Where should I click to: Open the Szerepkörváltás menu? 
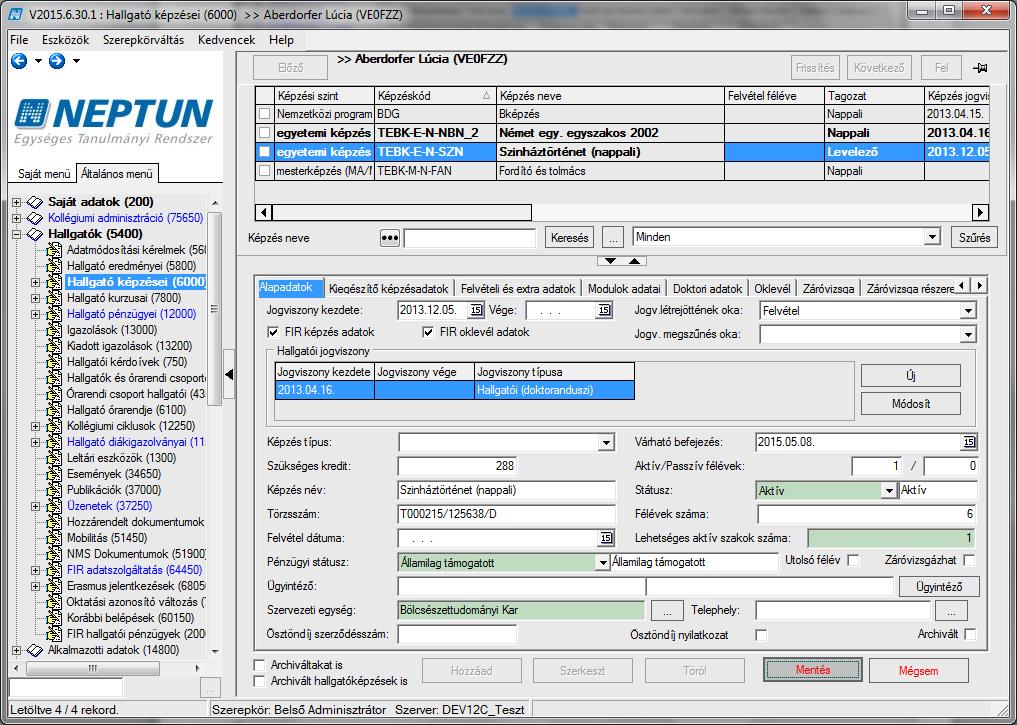143,40
